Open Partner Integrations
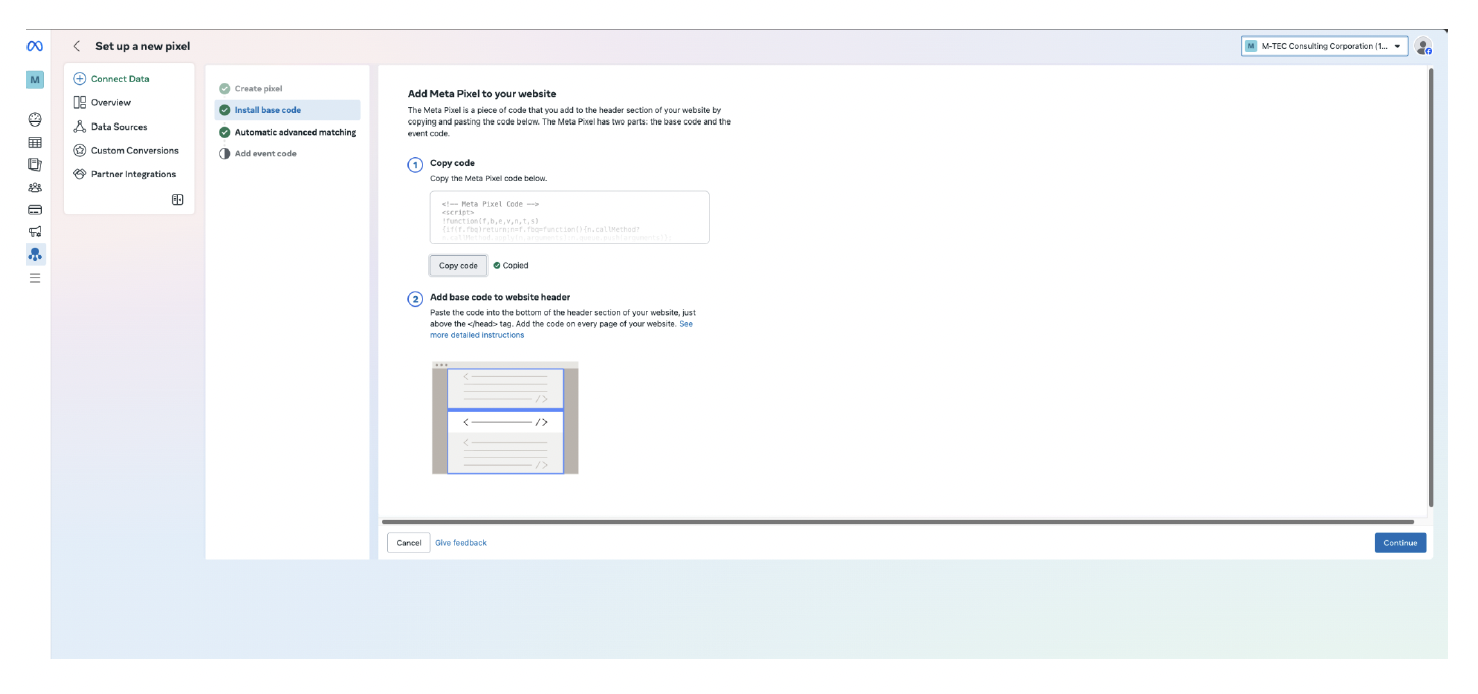The width and height of the screenshot is (1478, 694). 125,174
